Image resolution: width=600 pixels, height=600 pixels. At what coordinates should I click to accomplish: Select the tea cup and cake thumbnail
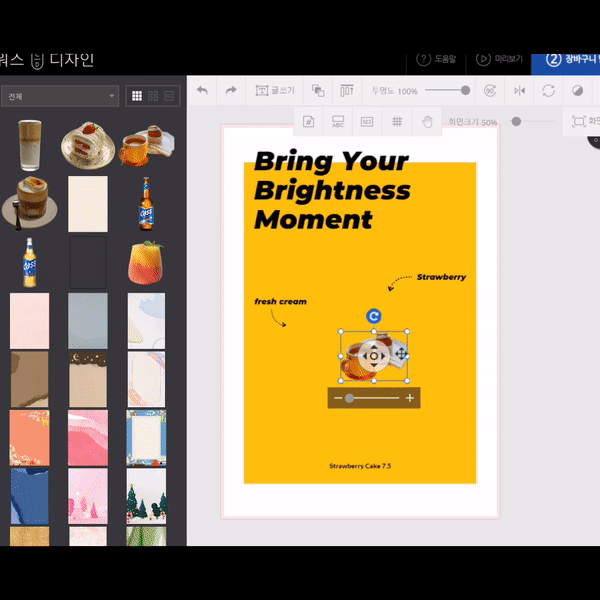click(147, 145)
